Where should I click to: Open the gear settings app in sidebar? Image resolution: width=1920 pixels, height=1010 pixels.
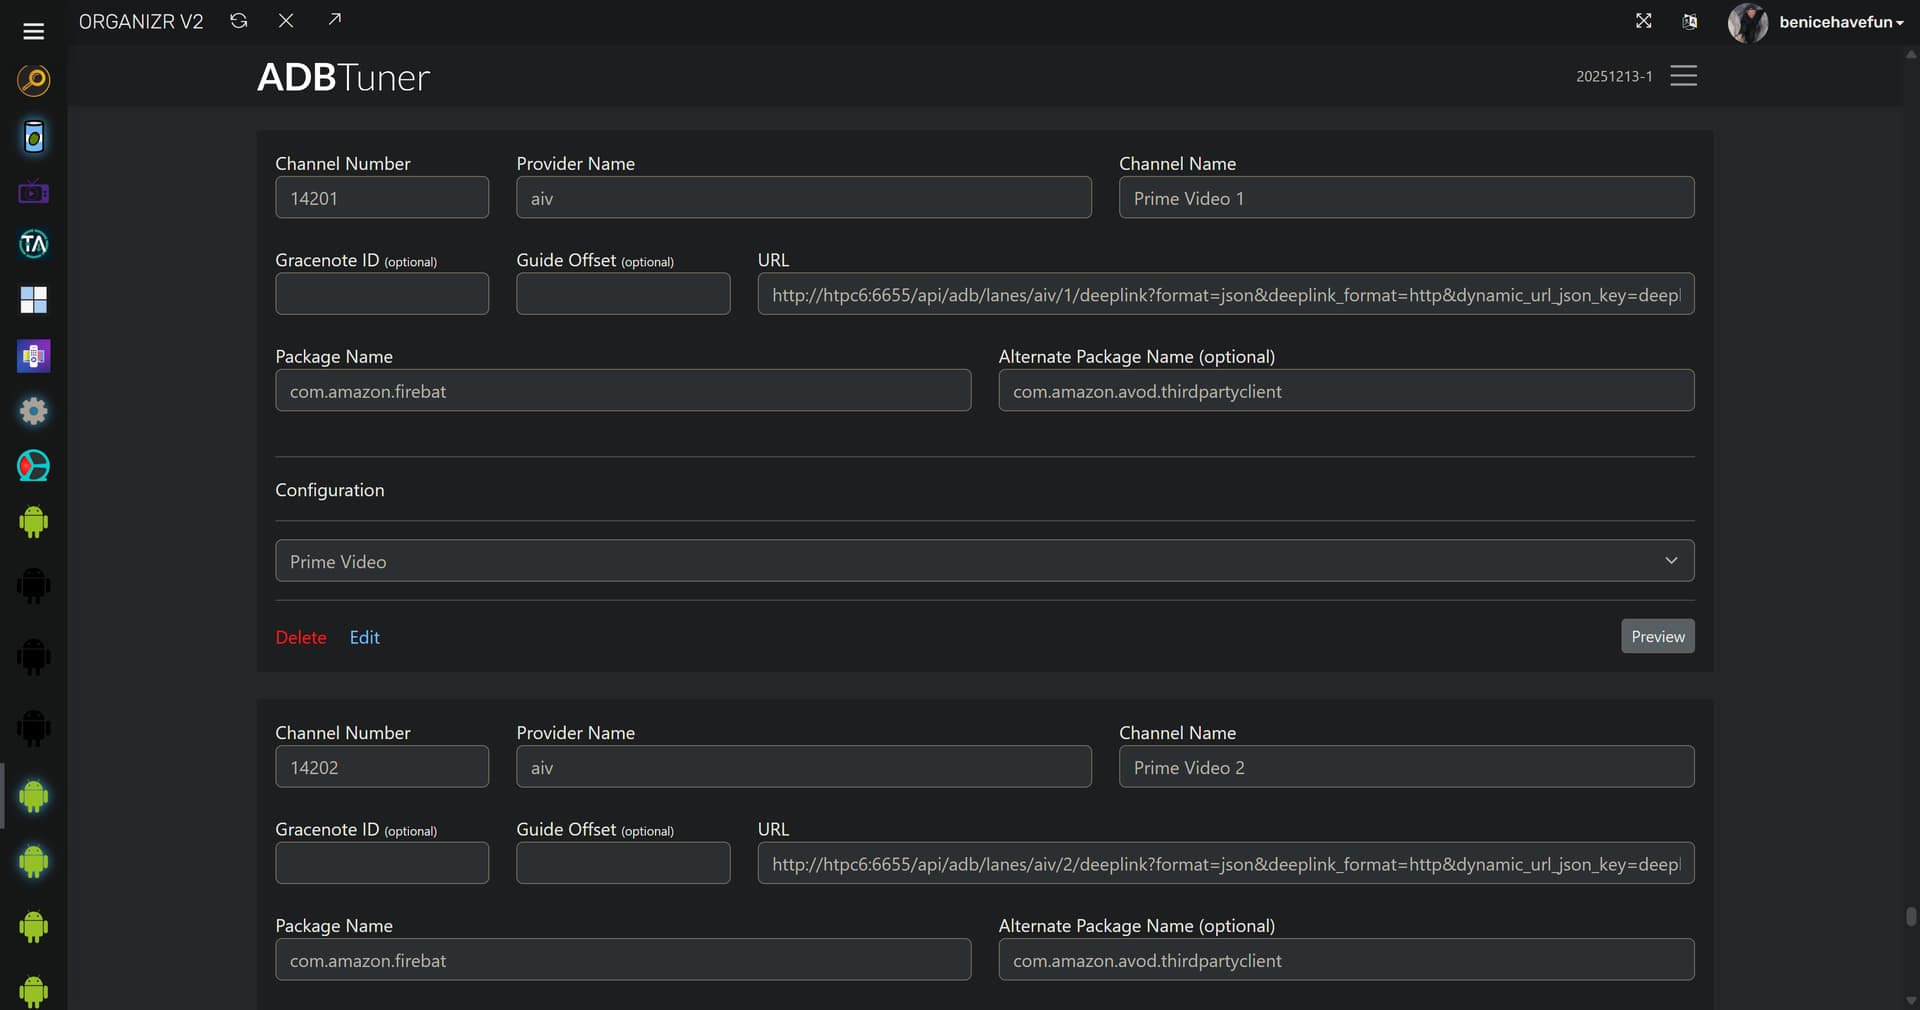[33, 411]
